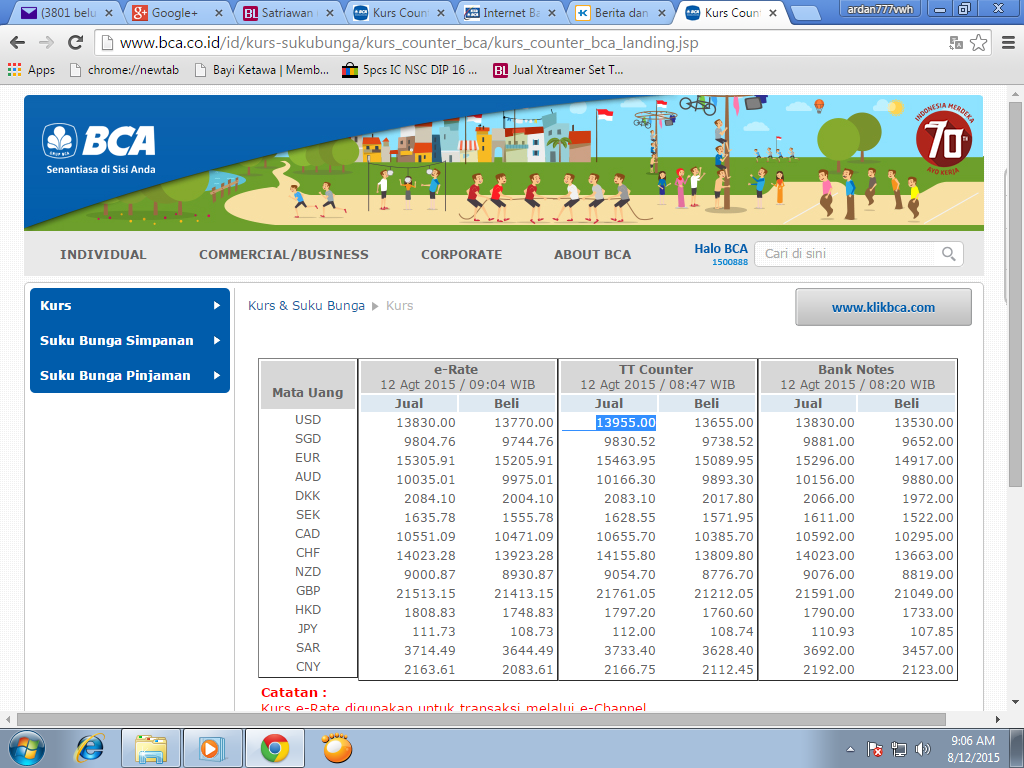Click the Indonesia Merdeka 70 badge

[x=944, y=140]
